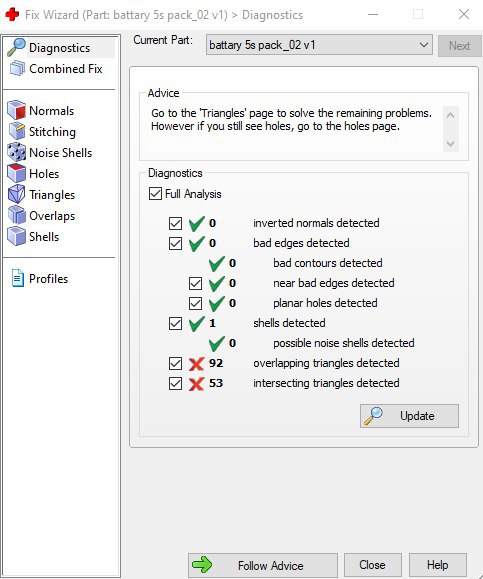Click the Next button
The width and height of the screenshot is (483, 579).
tap(459, 46)
